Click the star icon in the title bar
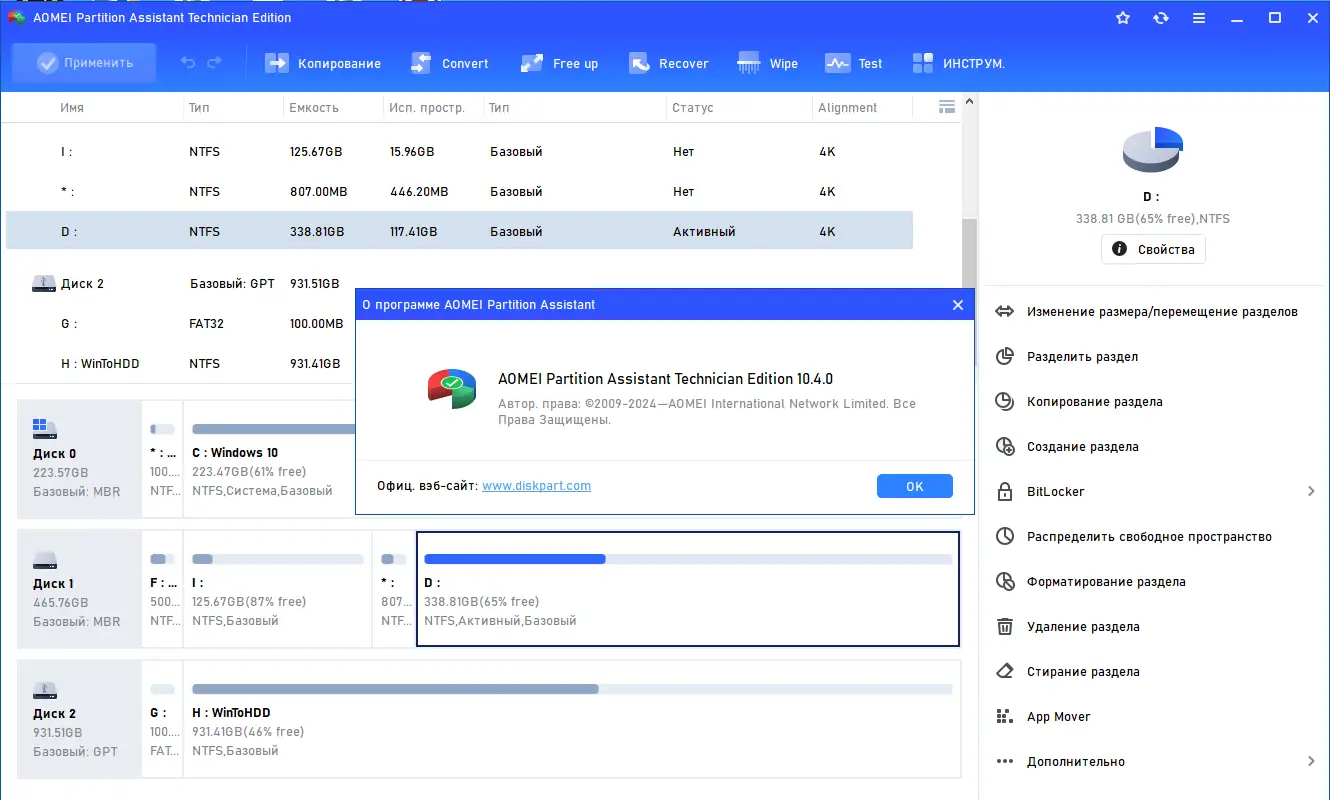 [x=1123, y=18]
